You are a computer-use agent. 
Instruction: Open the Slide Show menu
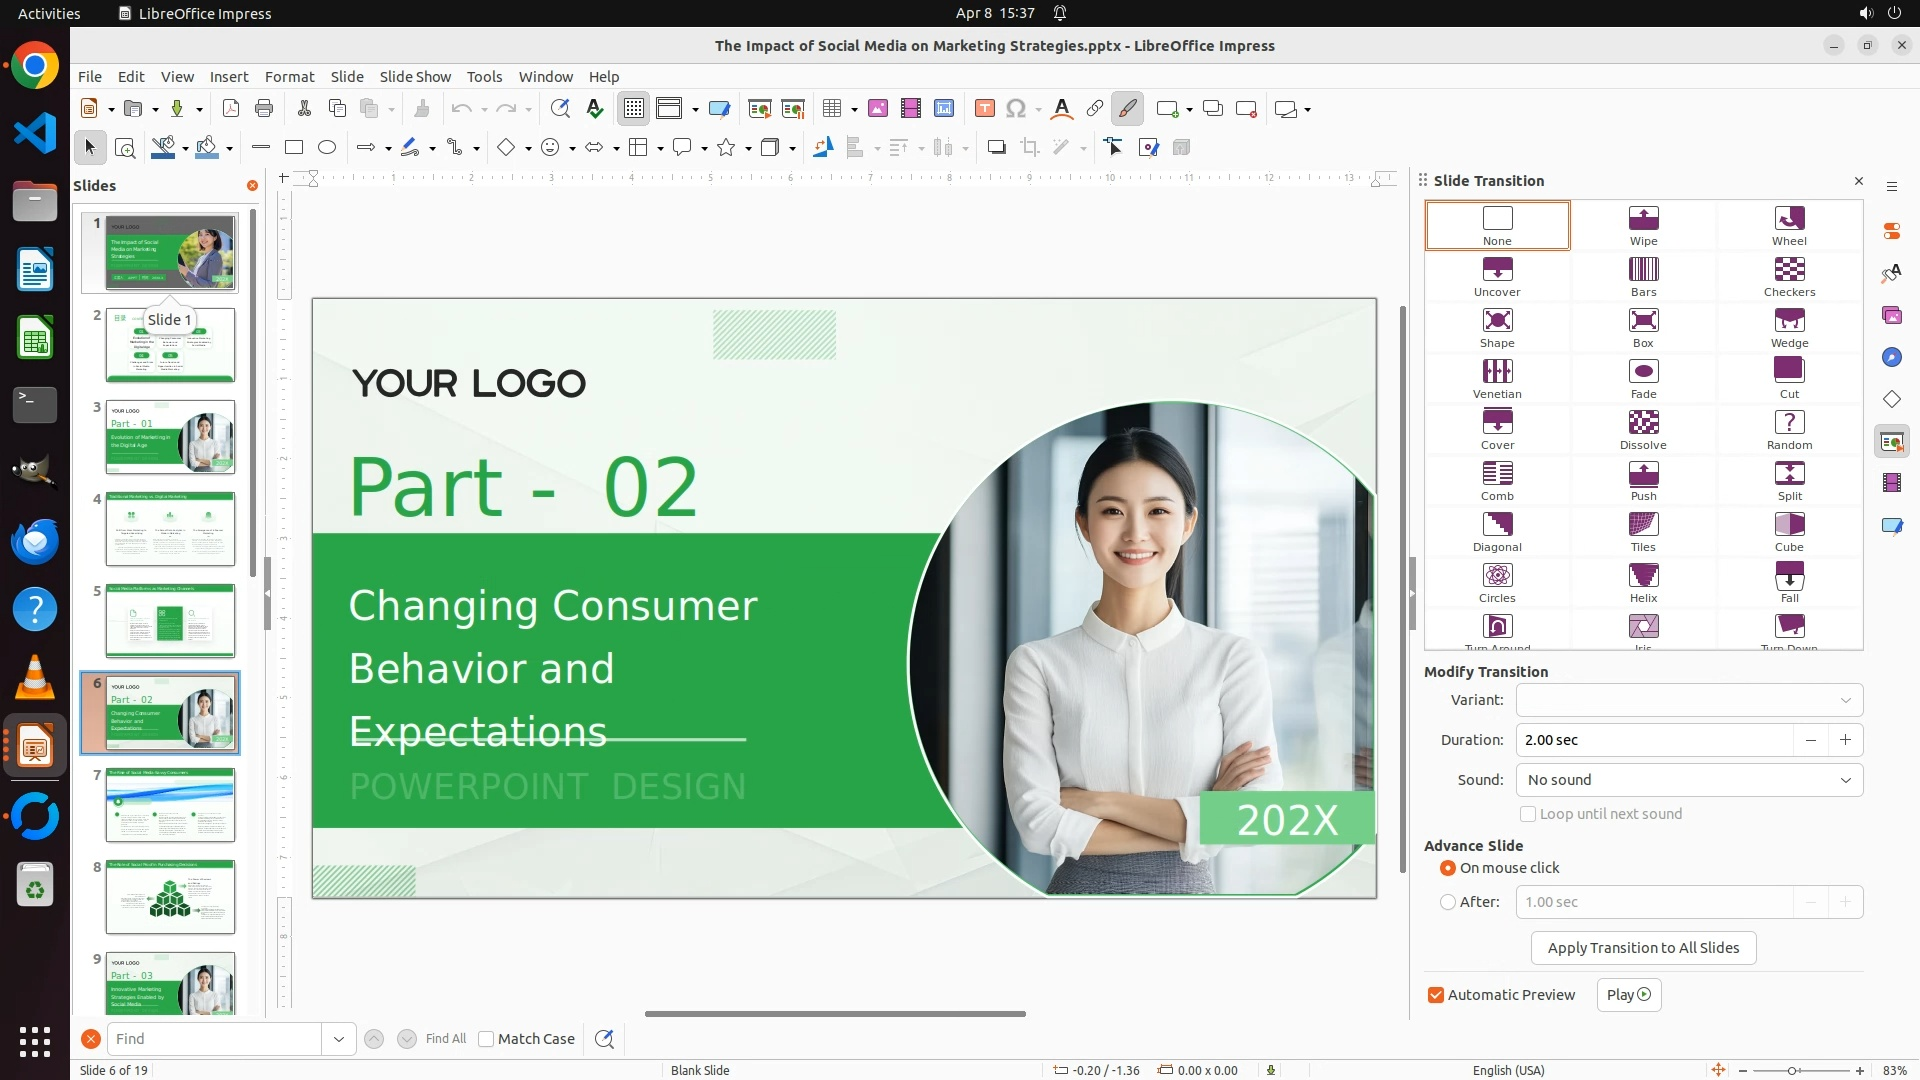415,77
